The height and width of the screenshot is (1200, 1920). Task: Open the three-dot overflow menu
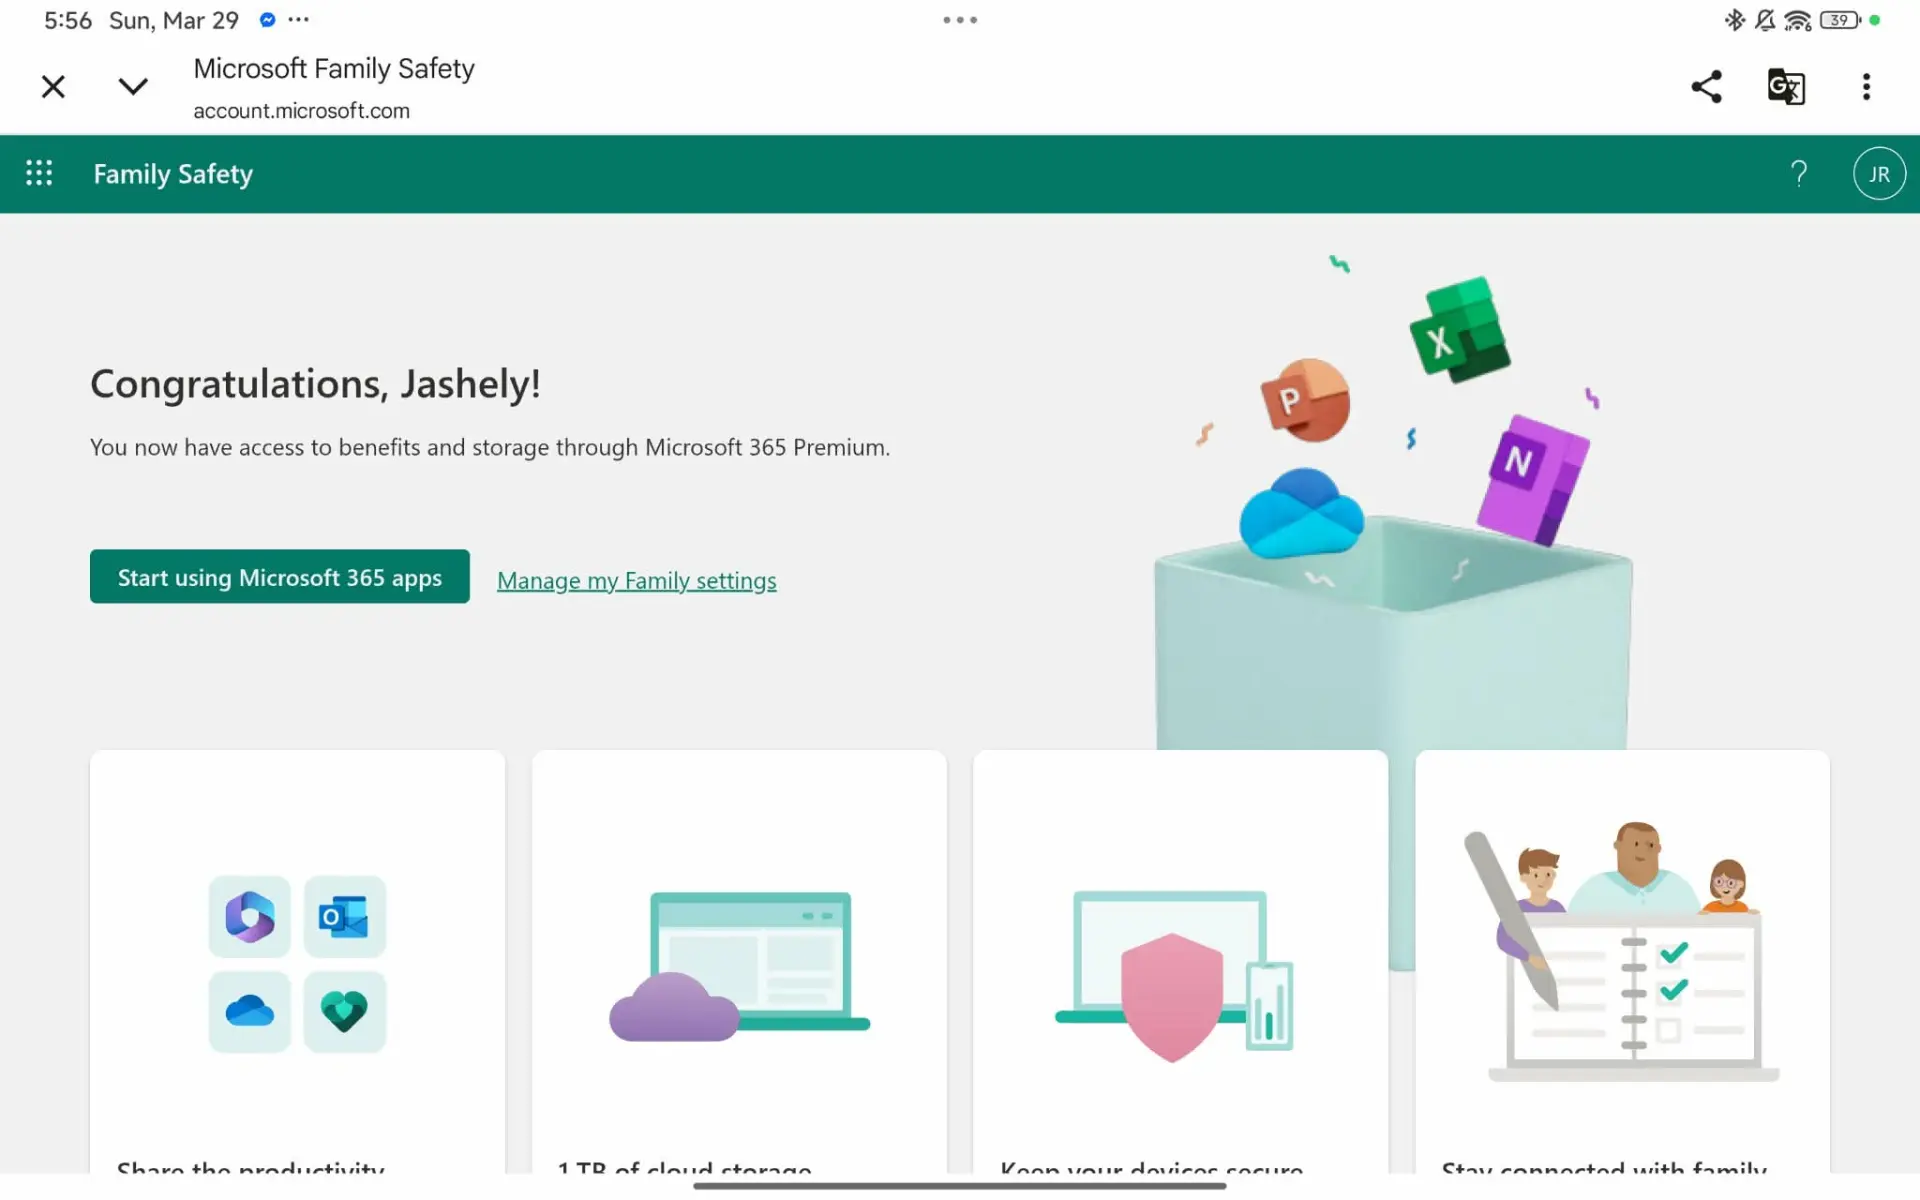[x=1866, y=87]
